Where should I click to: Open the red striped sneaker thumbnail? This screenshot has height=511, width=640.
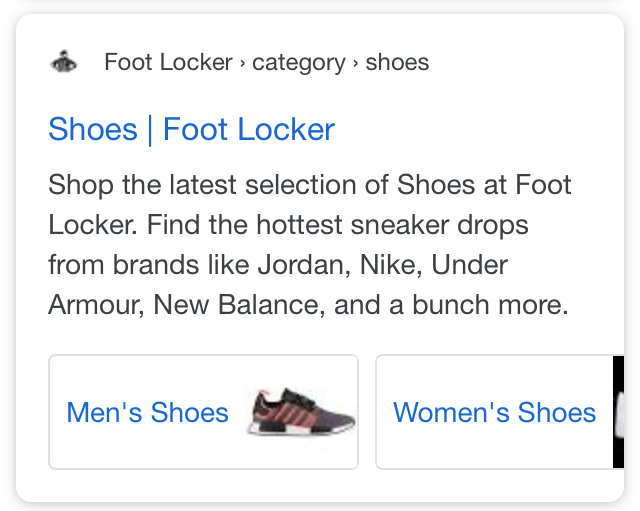click(301, 412)
